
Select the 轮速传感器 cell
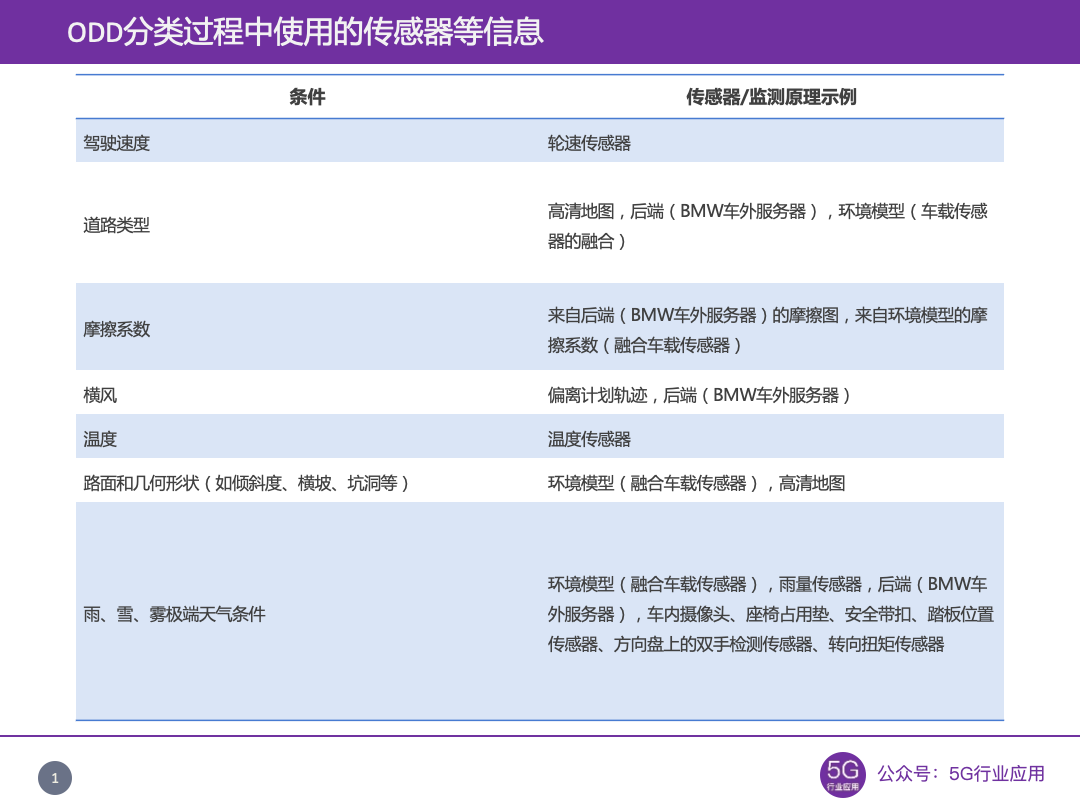[771, 143]
